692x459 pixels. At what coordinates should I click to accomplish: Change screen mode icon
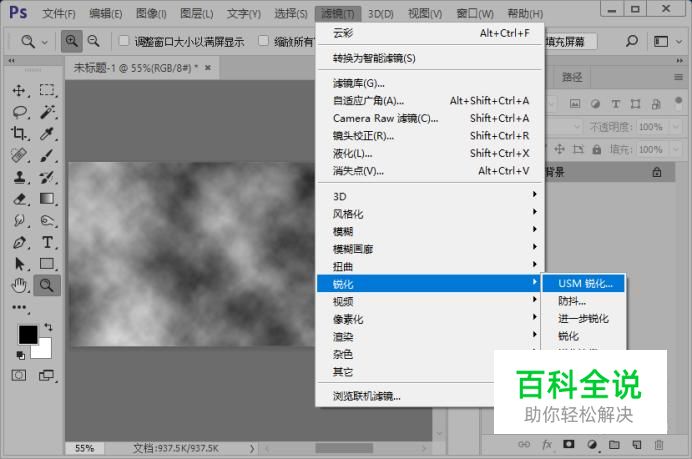tap(46, 376)
